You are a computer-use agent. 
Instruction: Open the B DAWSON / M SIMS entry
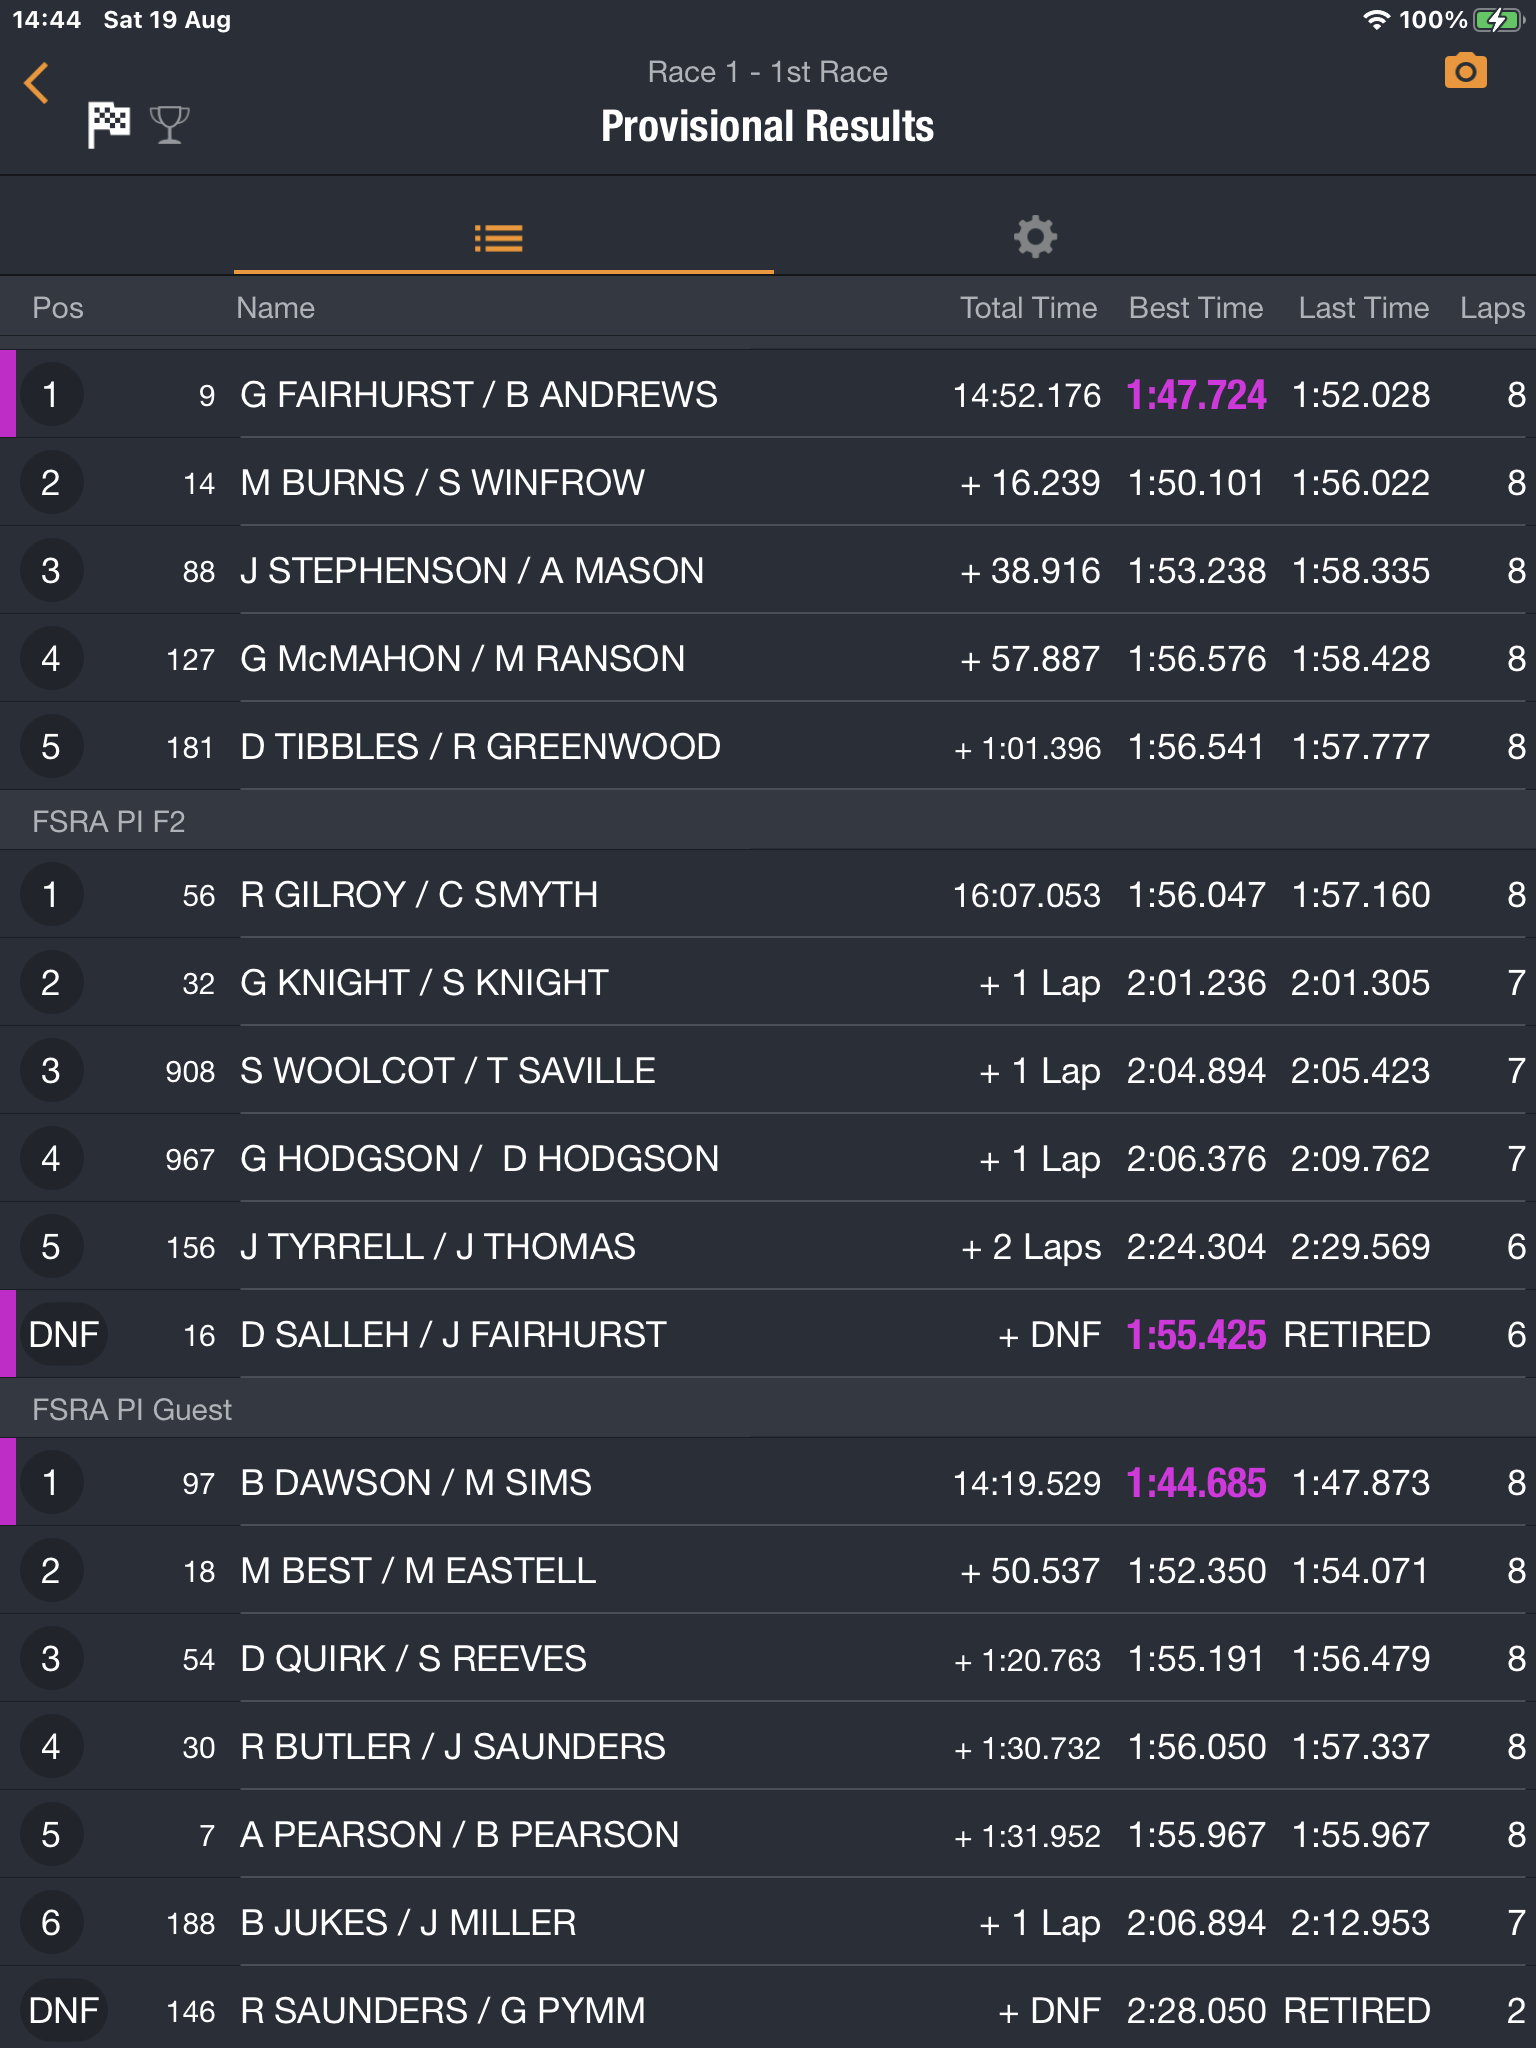(x=416, y=1483)
